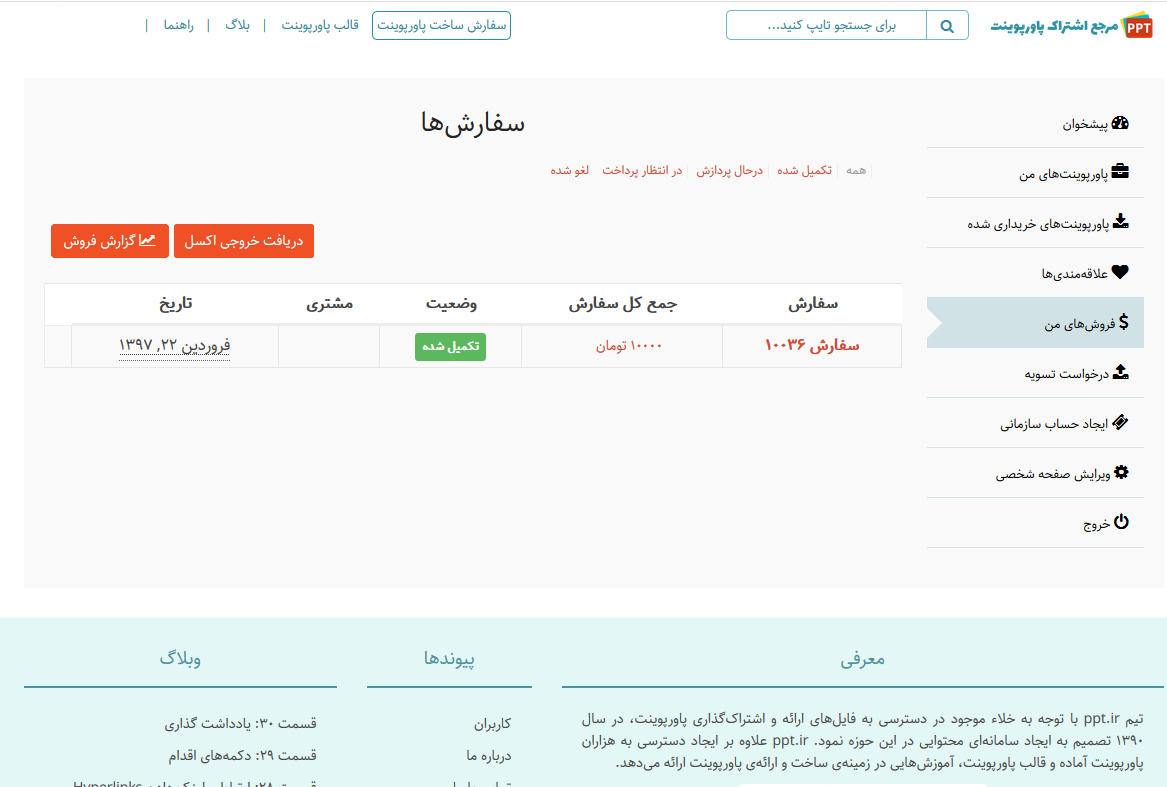Image resolution: width=1167 pixels, height=787 pixels.
Task: Click the سفارش ساخت پاورپوینت button
Action: pyautogui.click(x=441, y=26)
